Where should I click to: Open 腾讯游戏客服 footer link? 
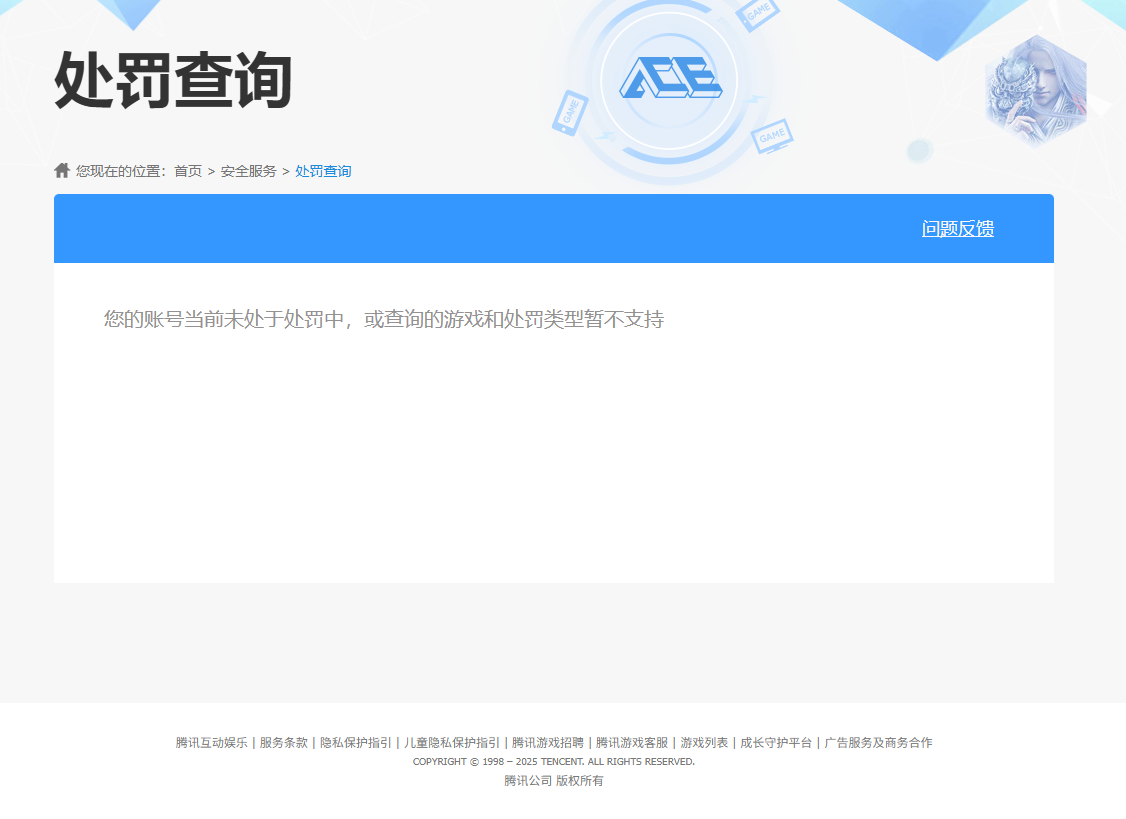(x=632, y=743)
